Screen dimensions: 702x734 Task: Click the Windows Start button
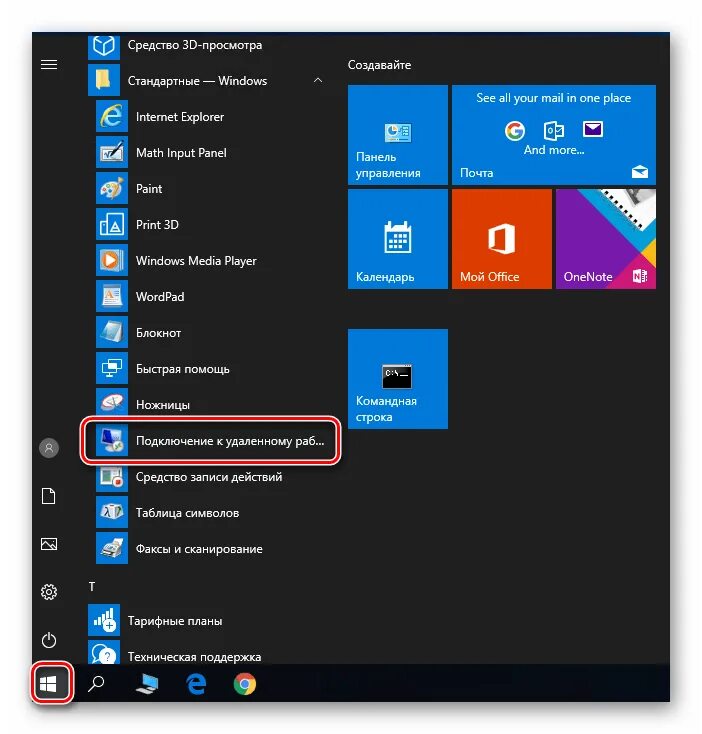point(49,684)
